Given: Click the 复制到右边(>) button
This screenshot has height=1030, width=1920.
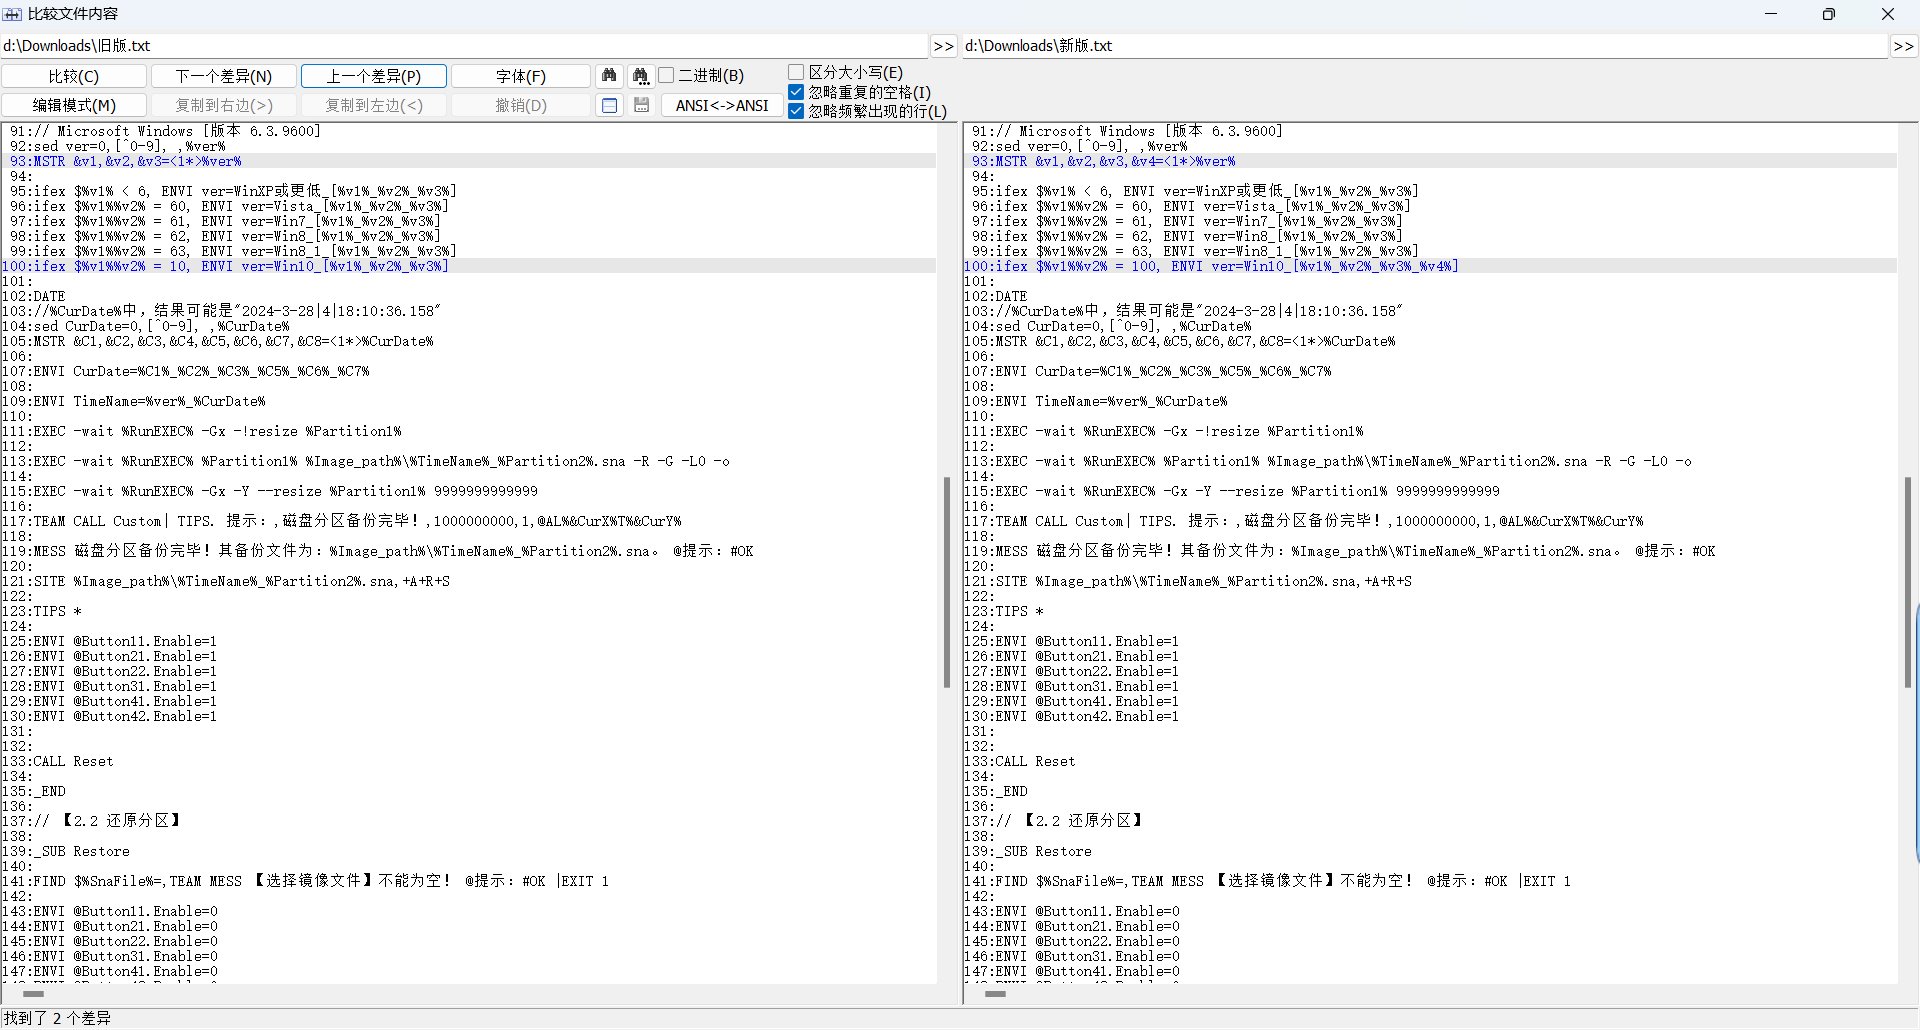Looking at the screenshot, I should click(x=224, y=105).
